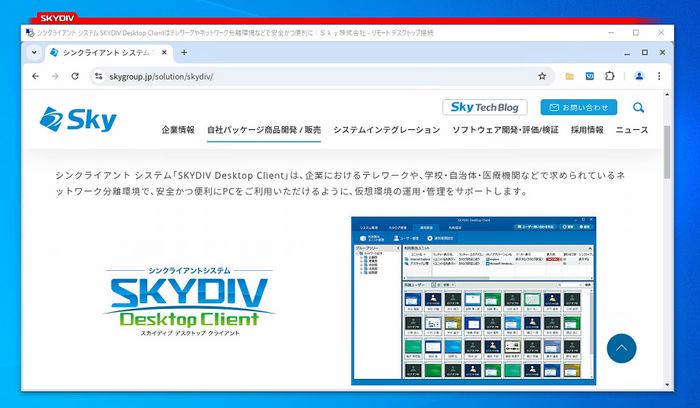This screenshot has height=408, width=700.
Task: Open the user profile icon
Action: 639,76
